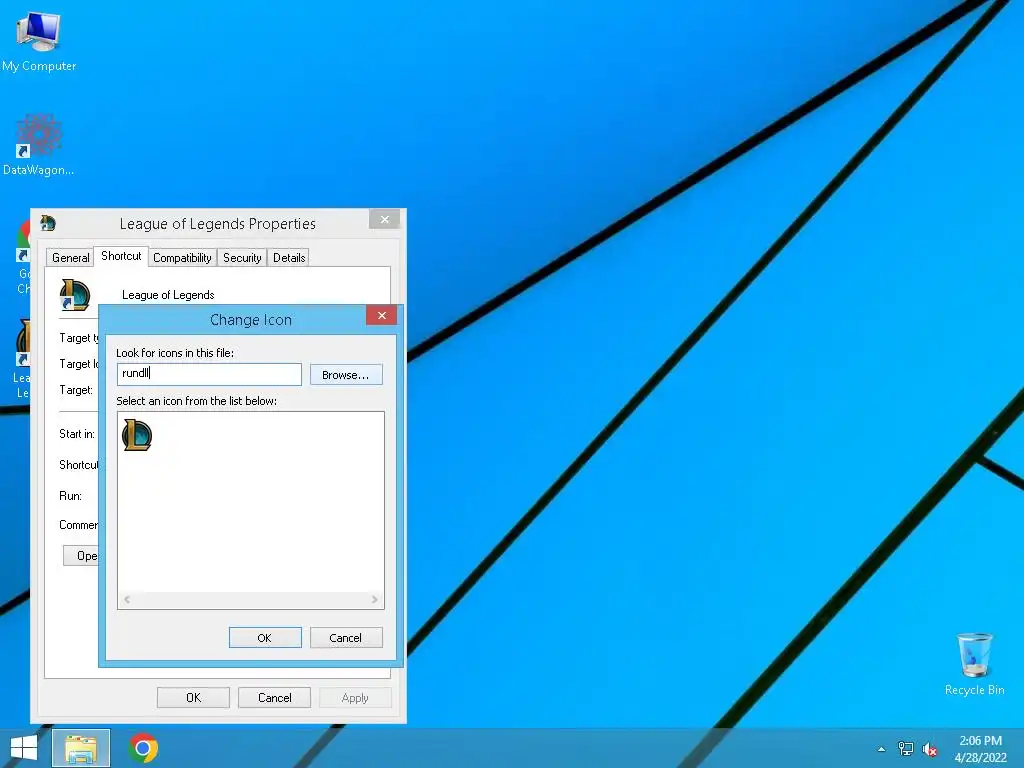Click the partially hidden League desktop shortcut

point(23,359)
